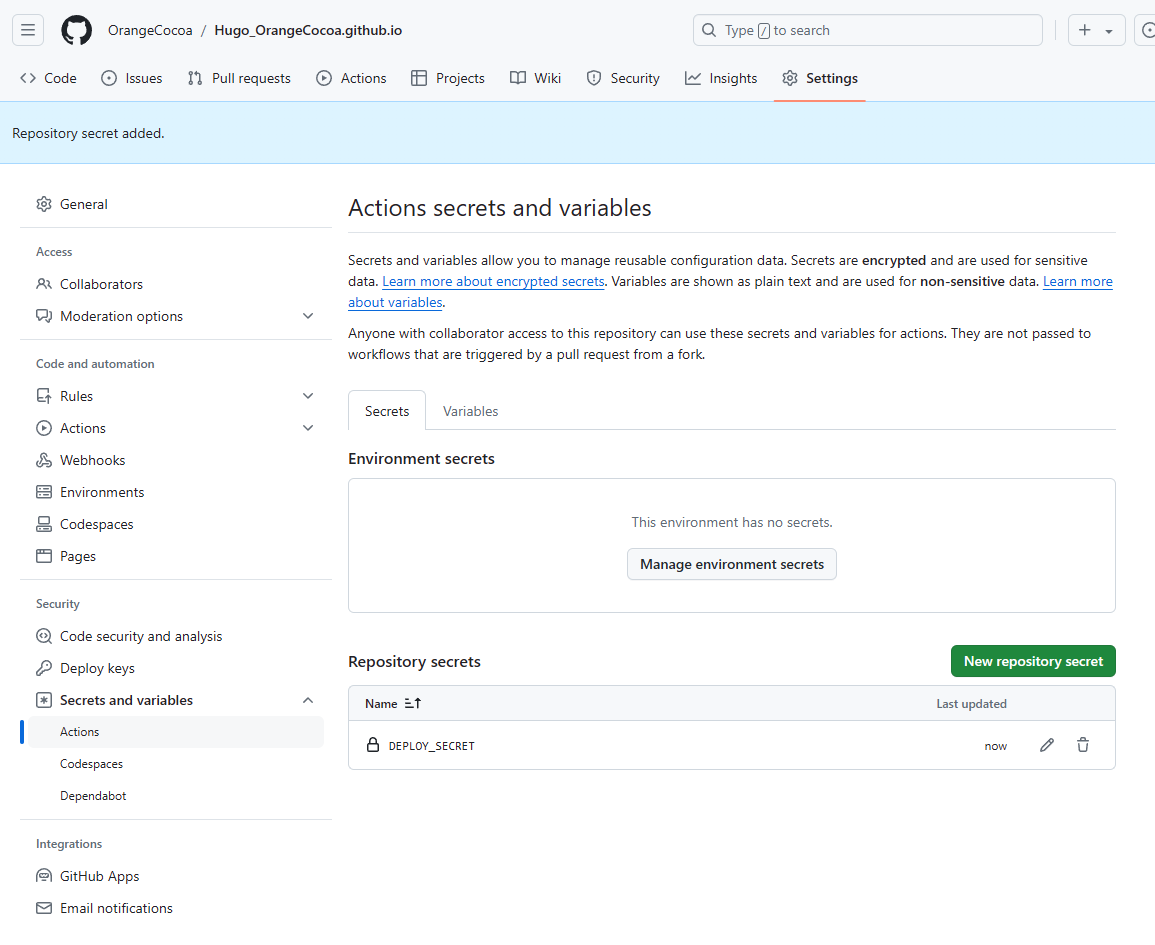
Task: Edit the DEPLOY_SECRET pencil icon
Action: click(x=1047, y=745)
